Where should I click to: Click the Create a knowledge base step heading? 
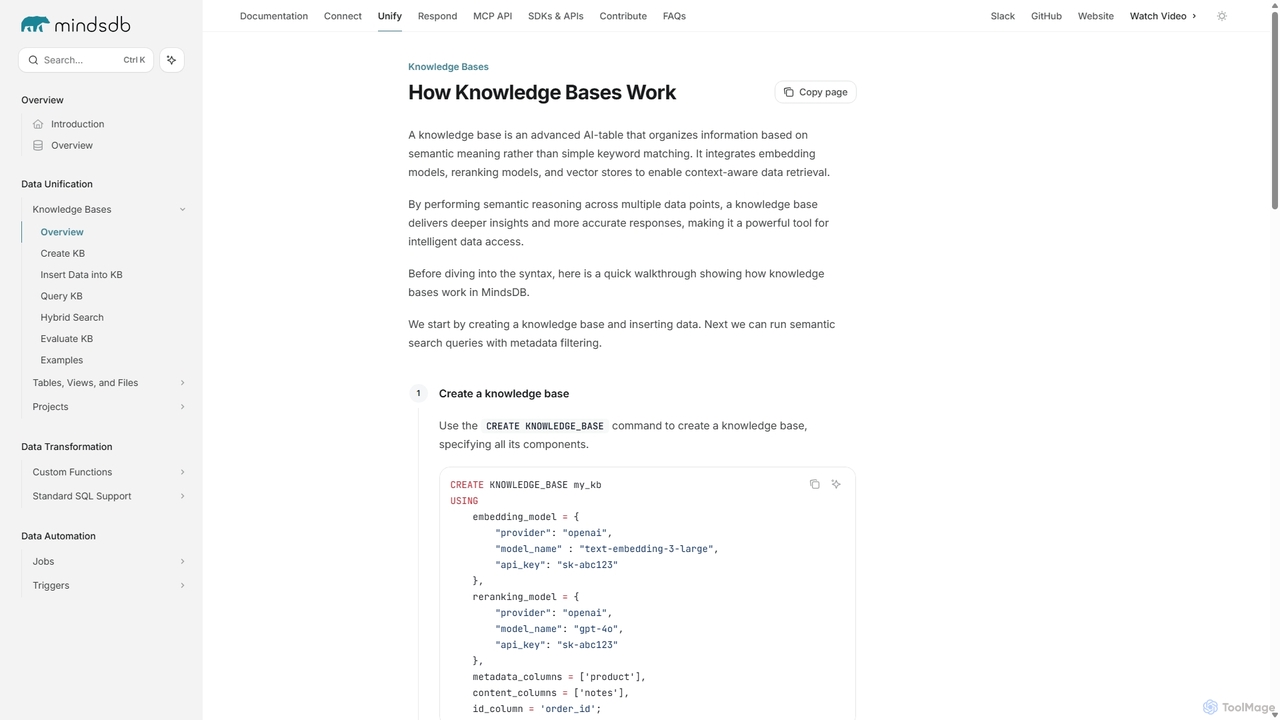504,394
